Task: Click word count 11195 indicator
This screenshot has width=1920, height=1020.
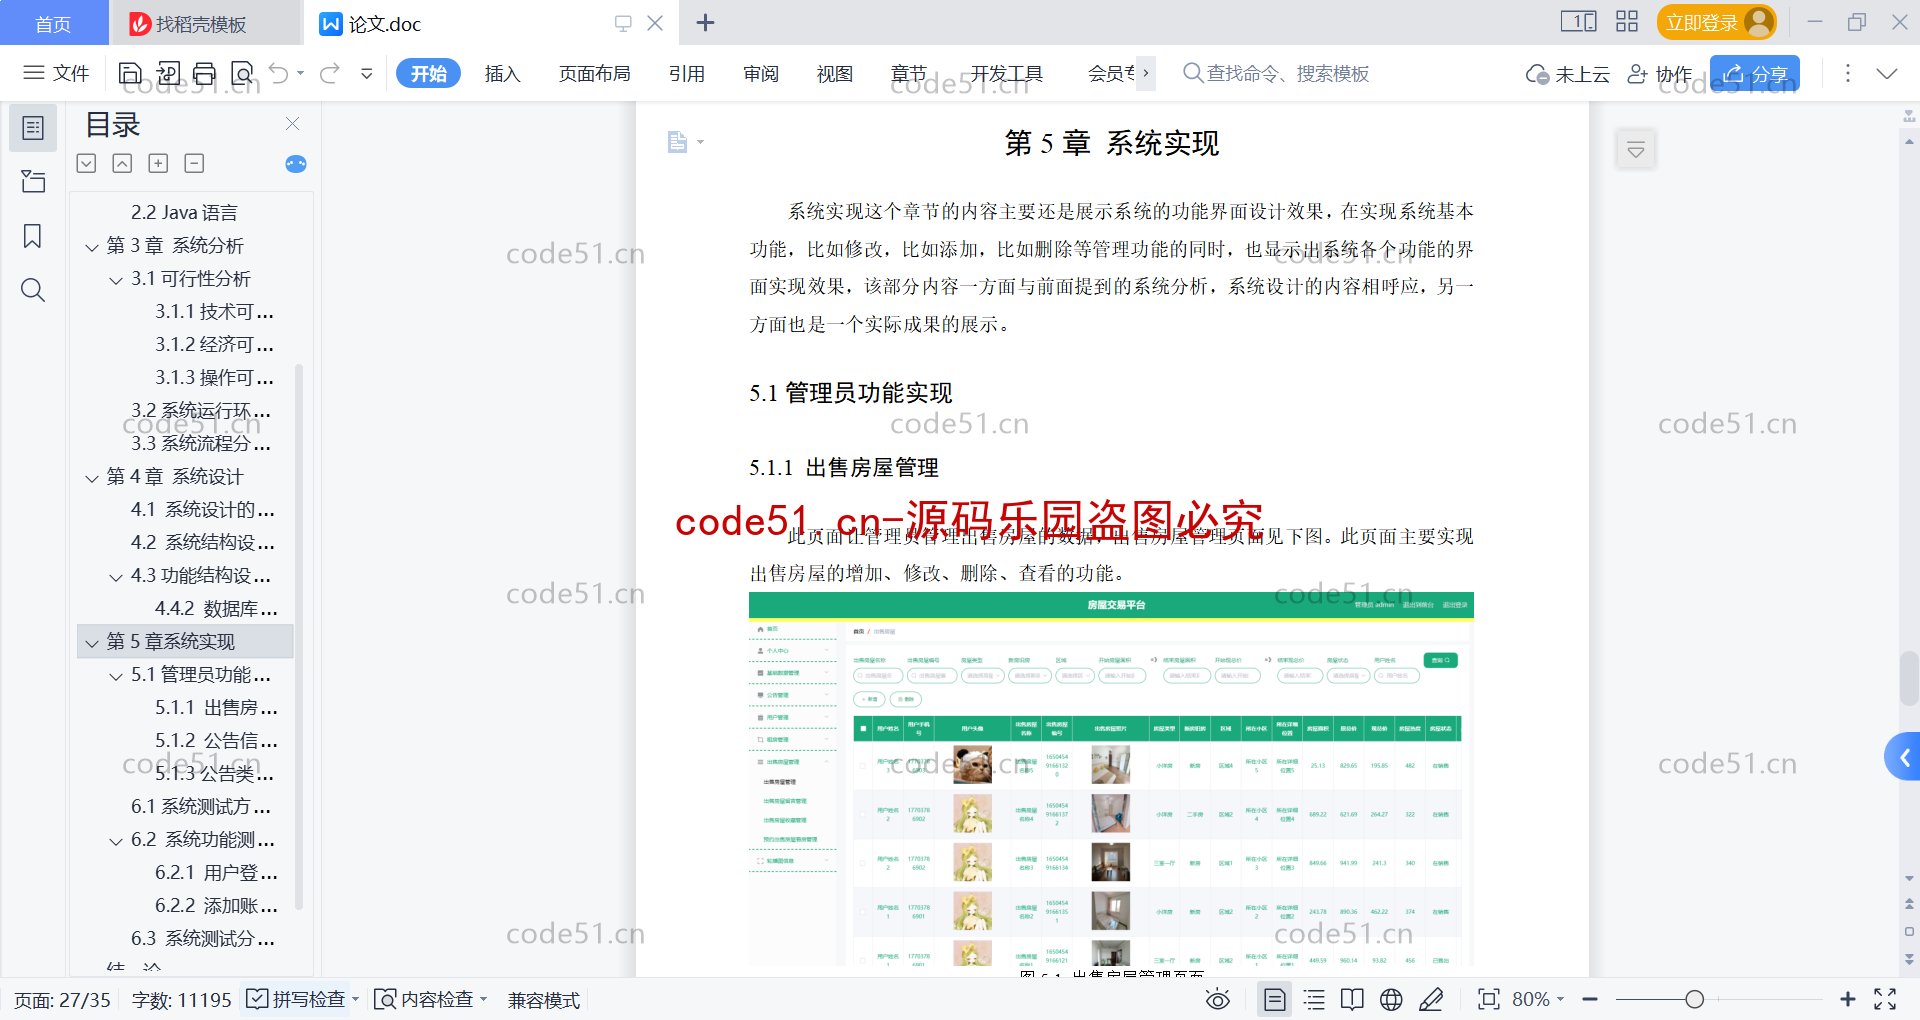Action: tap(181, 1000)
